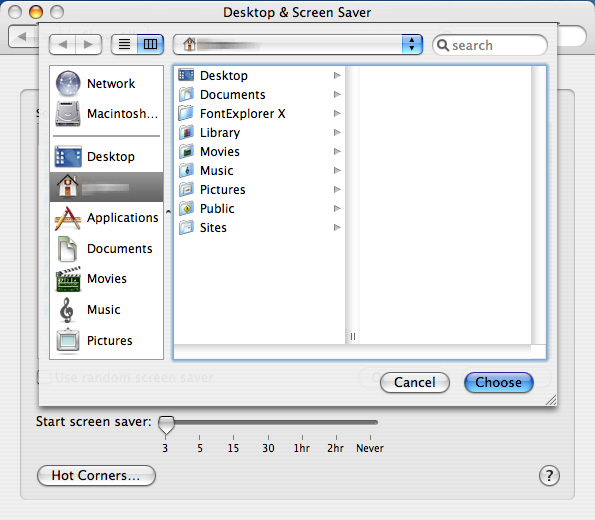
Task: Open help with the question mark button
Action: click(x=549, y=475)
